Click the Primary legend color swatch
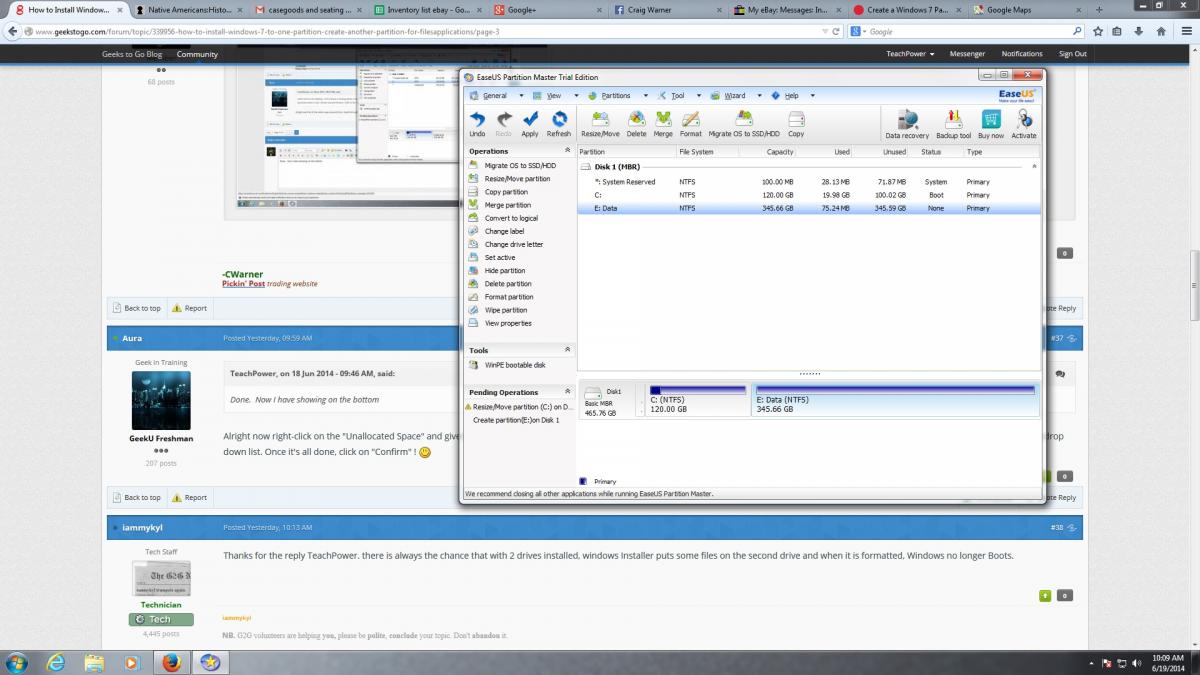The image size is (1200, 675). (x=583, y=481)
